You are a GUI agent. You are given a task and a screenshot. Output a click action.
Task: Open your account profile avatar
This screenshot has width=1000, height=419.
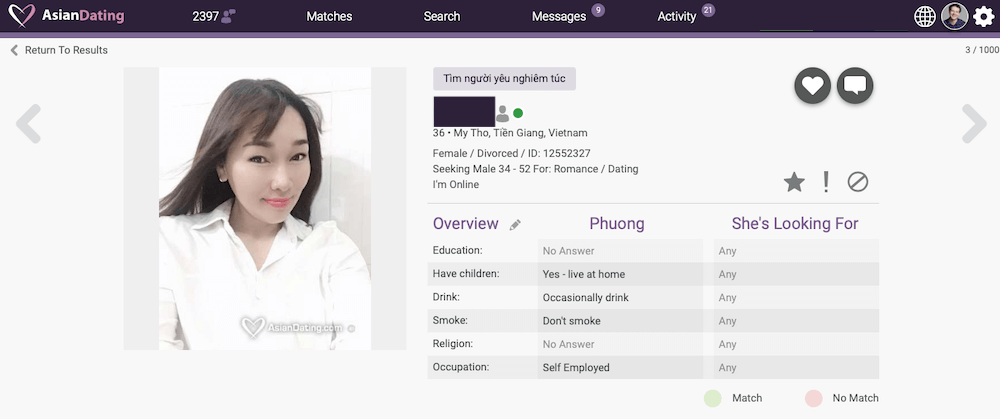[955, 16]
